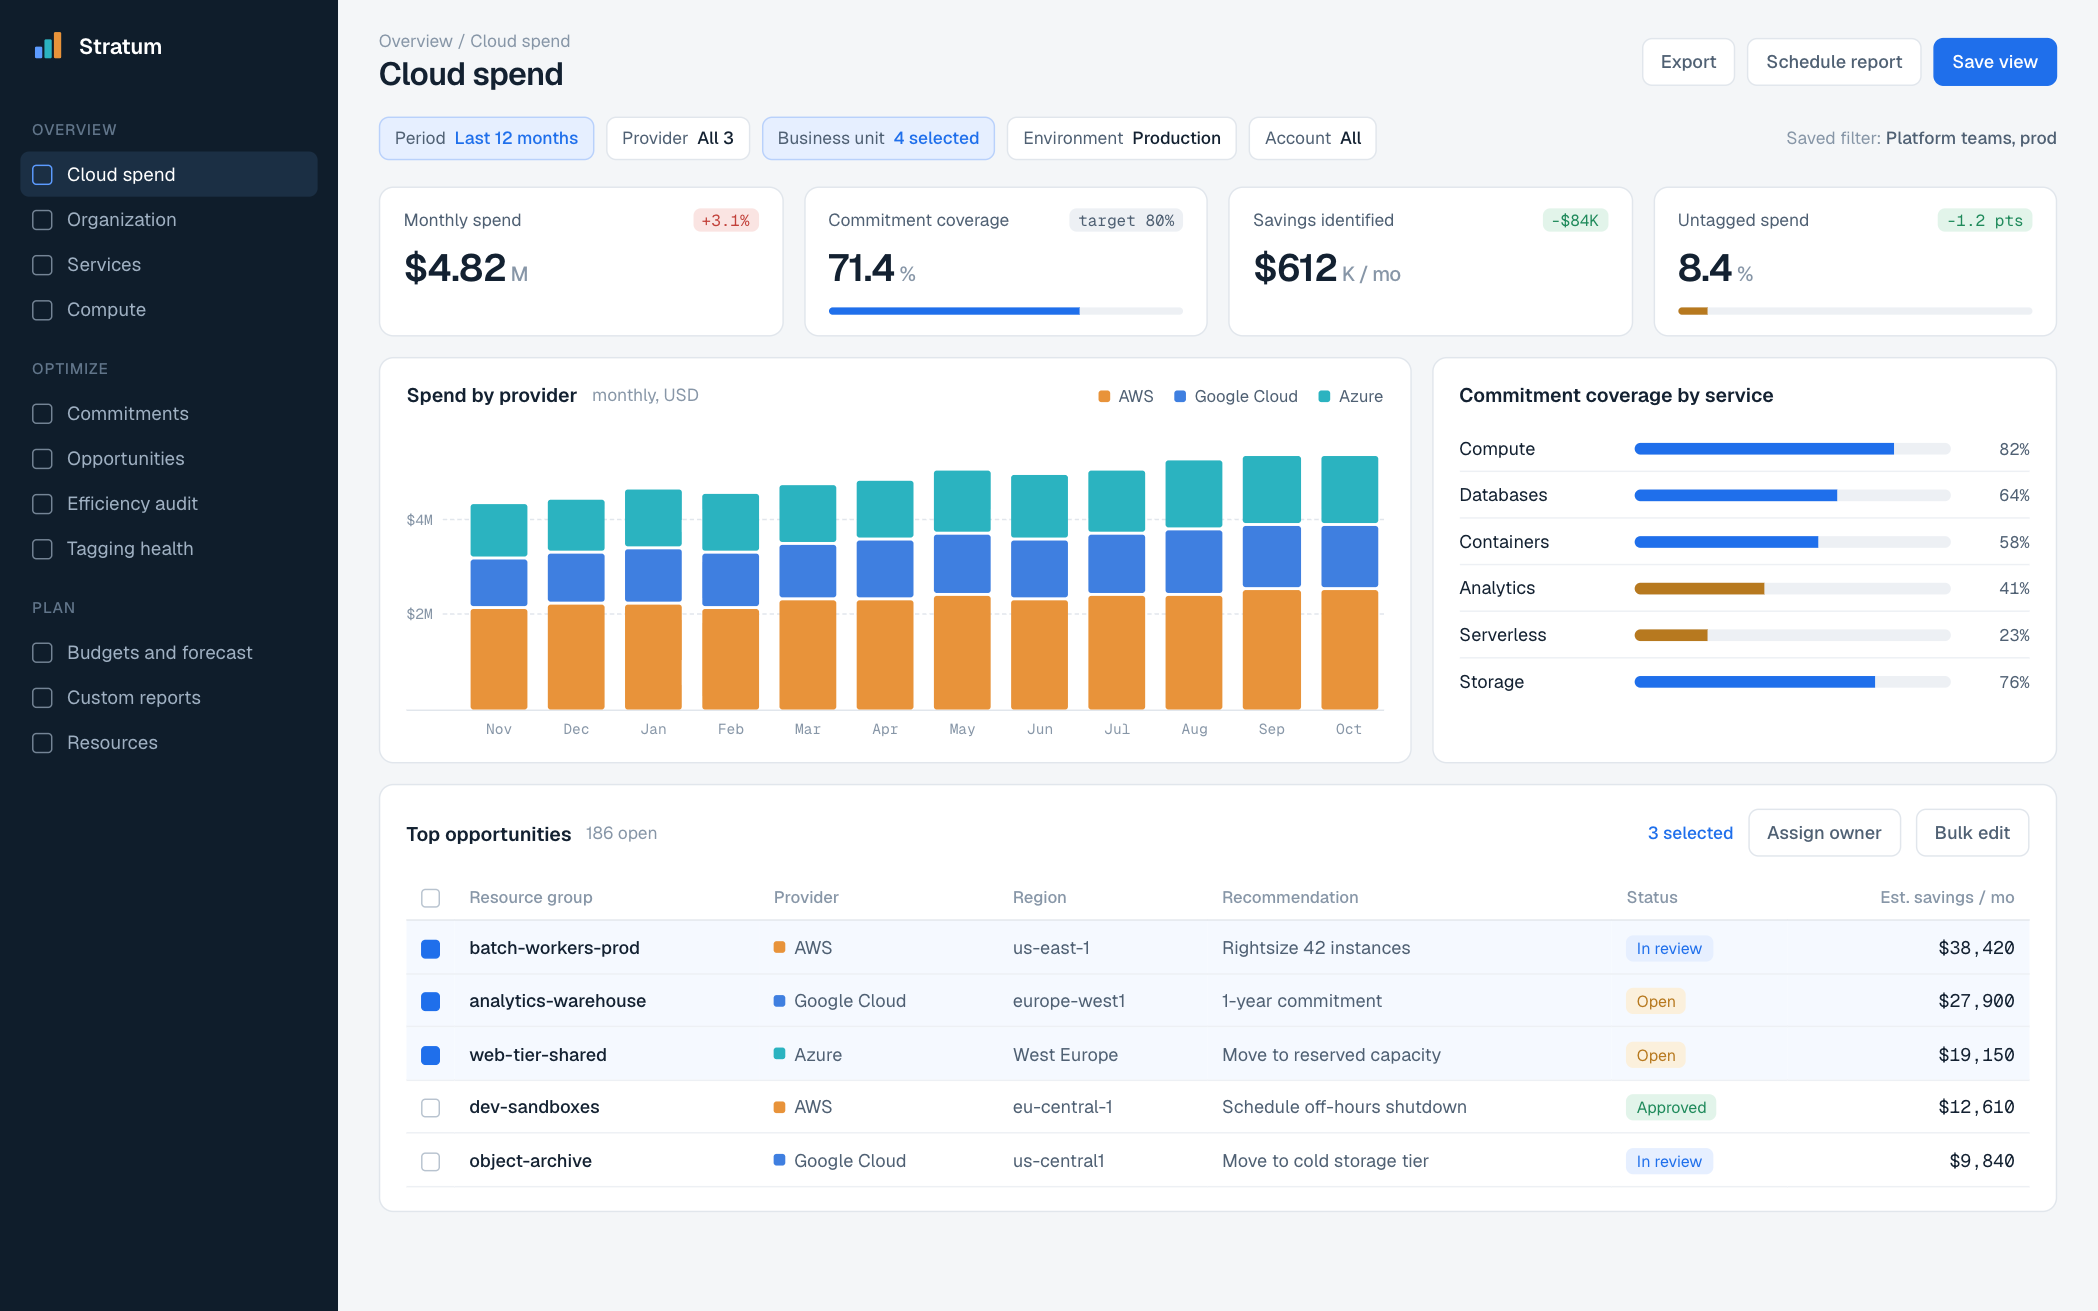Click Rightsize 42 instances recommendation
This screenshot has height=1311, width=2098.
pos(1316,948)
